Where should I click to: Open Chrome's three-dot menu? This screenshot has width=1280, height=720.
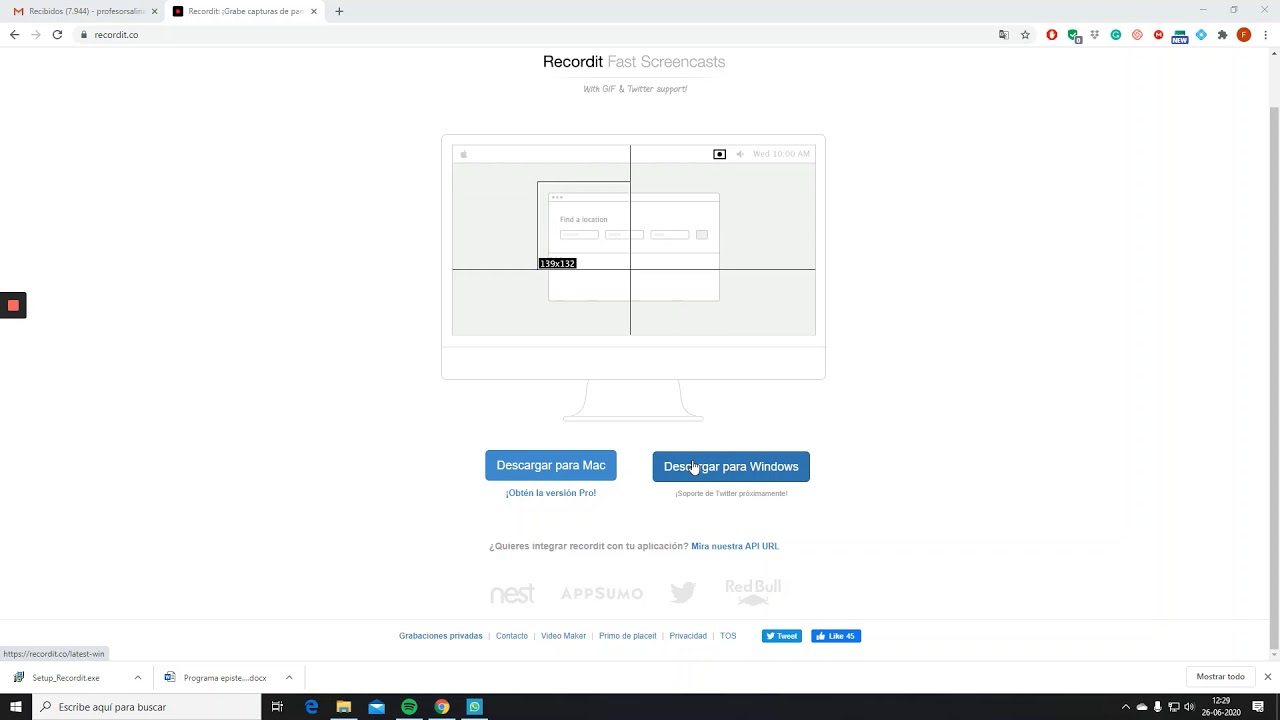[1265, 35]
